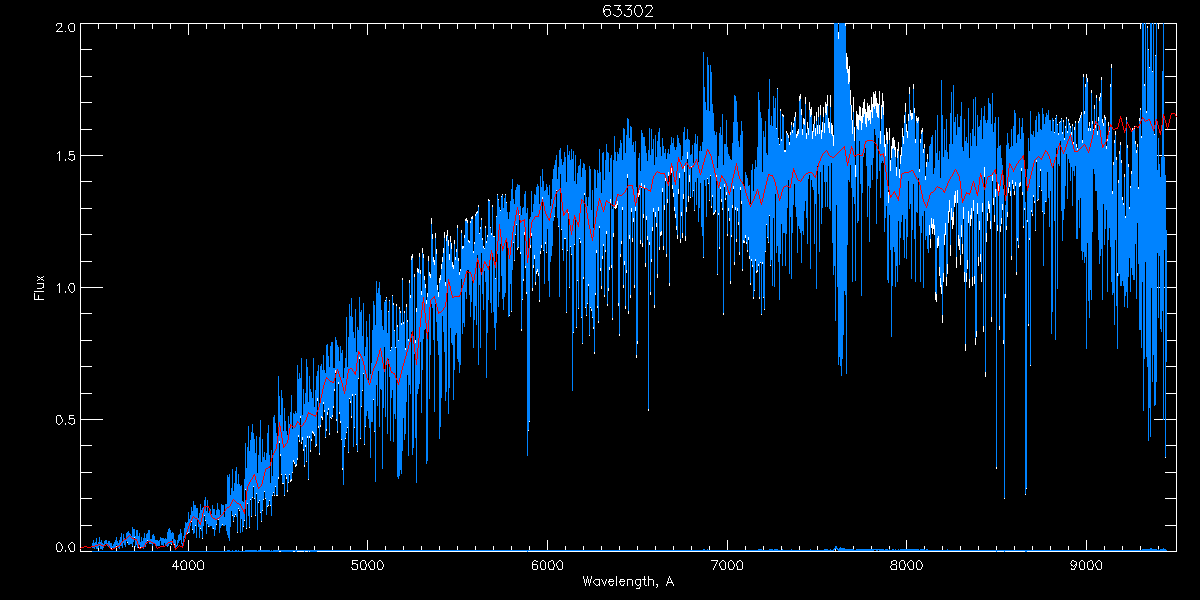Click the 1.5 flux tick label
1200x600 pixels.
(65, 156)
